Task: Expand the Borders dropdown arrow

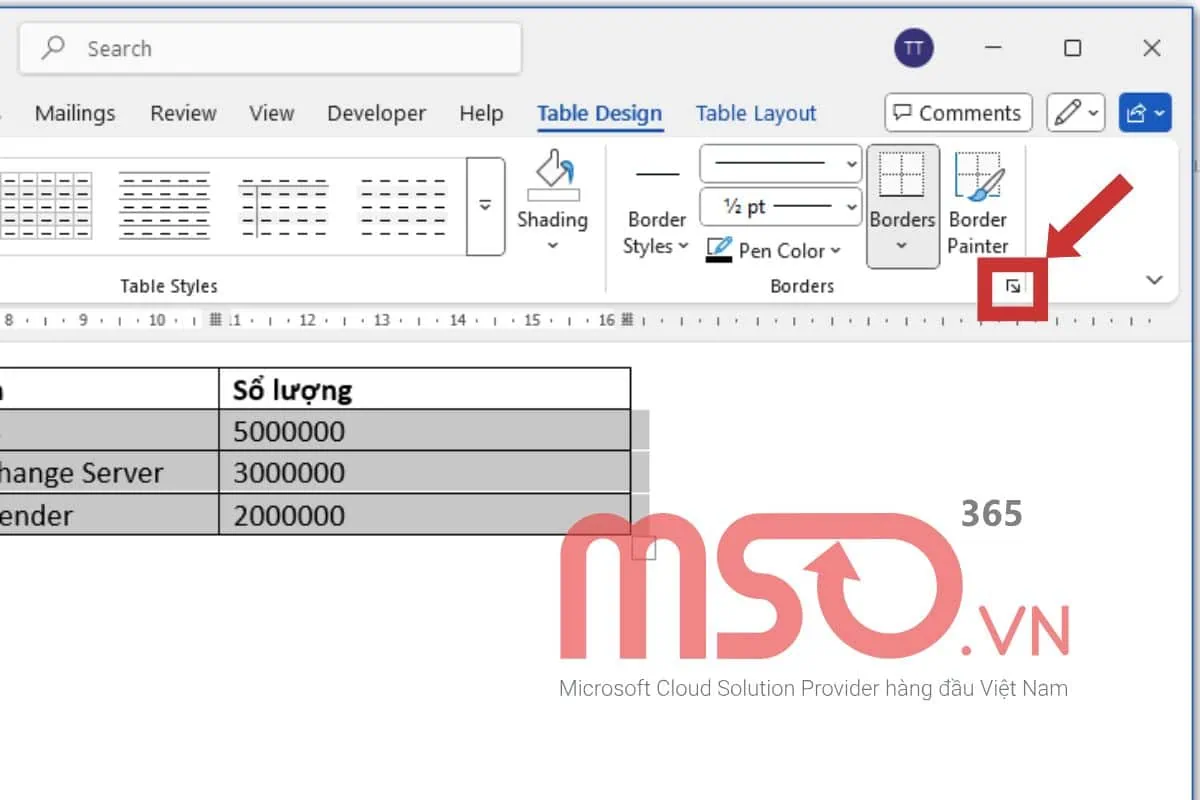Action: pos(902,246)
